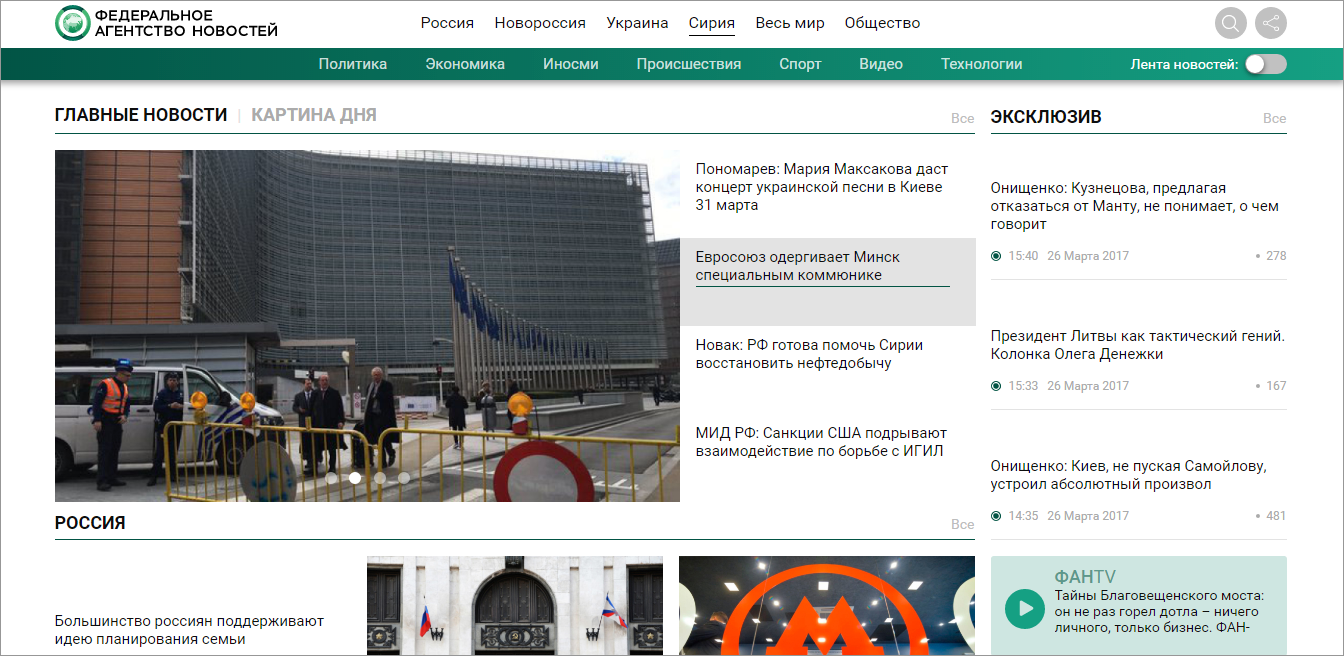This screenshot has height=656, width=1344.
Task: Play the ФАНTV video button
Action: [1024, 608]
